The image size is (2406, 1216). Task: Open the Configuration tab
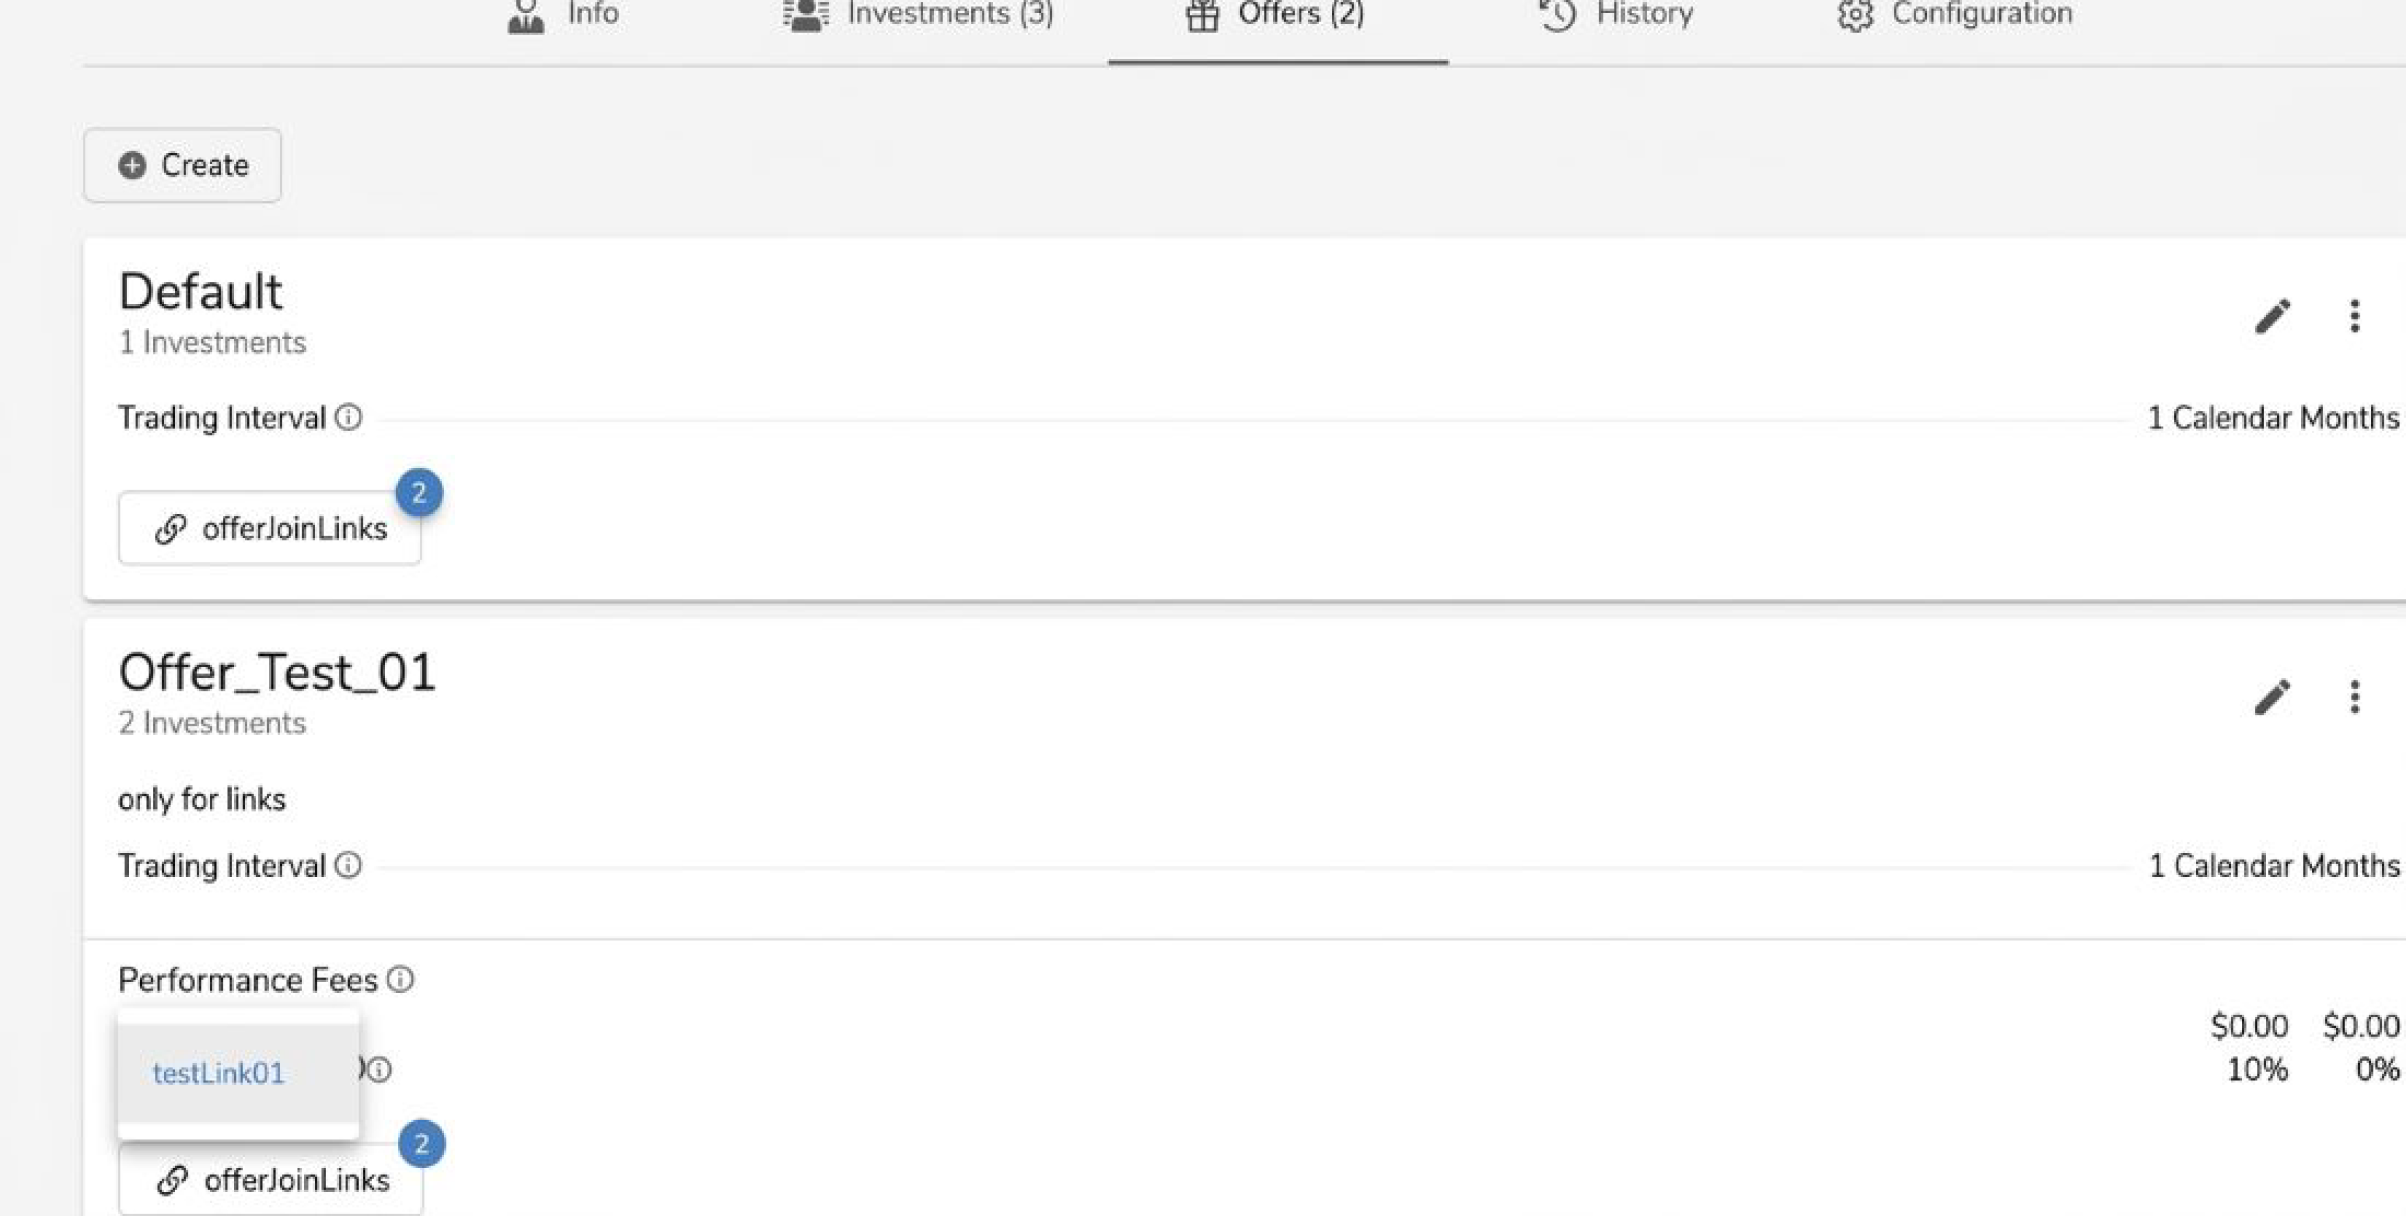(1955, 15)
